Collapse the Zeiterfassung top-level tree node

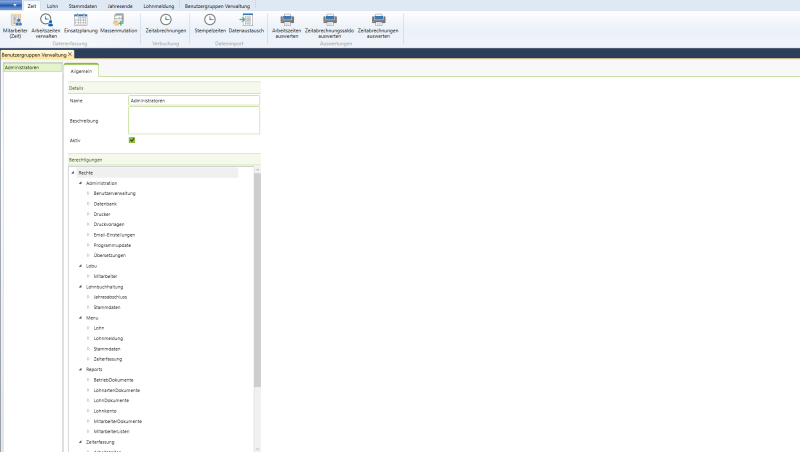(x=81, y=442)
